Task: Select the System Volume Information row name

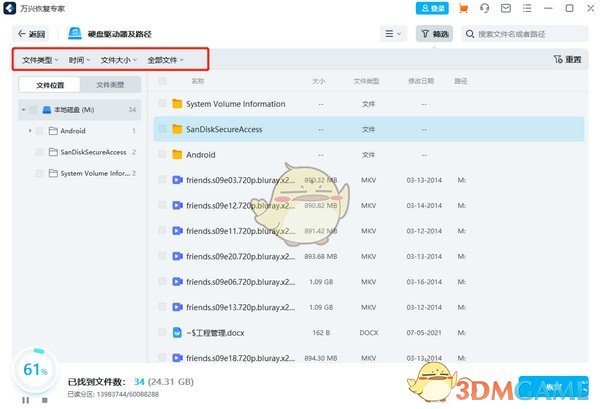Action: pyautogui.click(x=235, y=104)
